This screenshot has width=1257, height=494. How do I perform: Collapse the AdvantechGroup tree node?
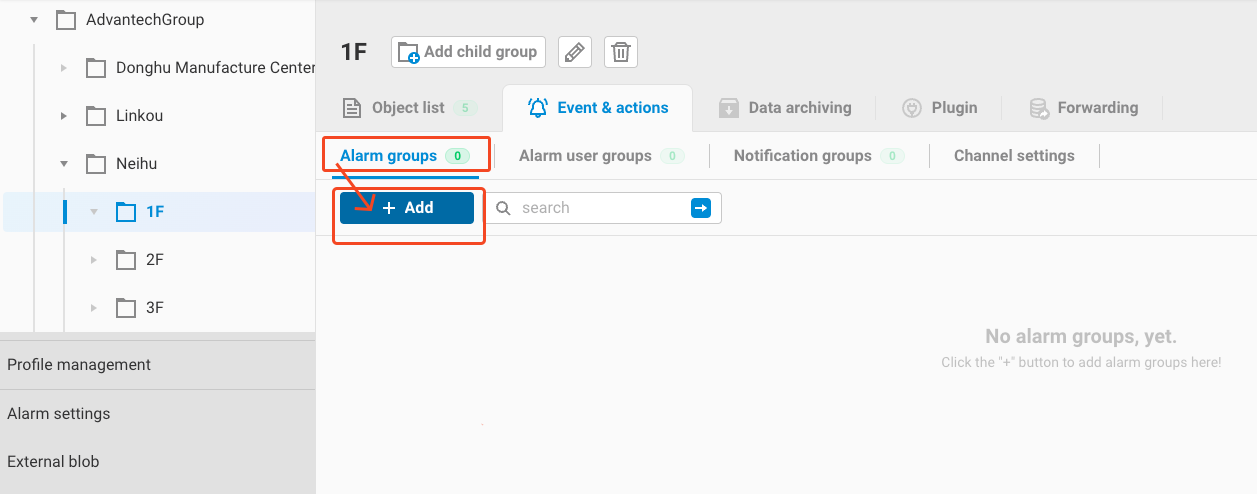coord(34,20)
